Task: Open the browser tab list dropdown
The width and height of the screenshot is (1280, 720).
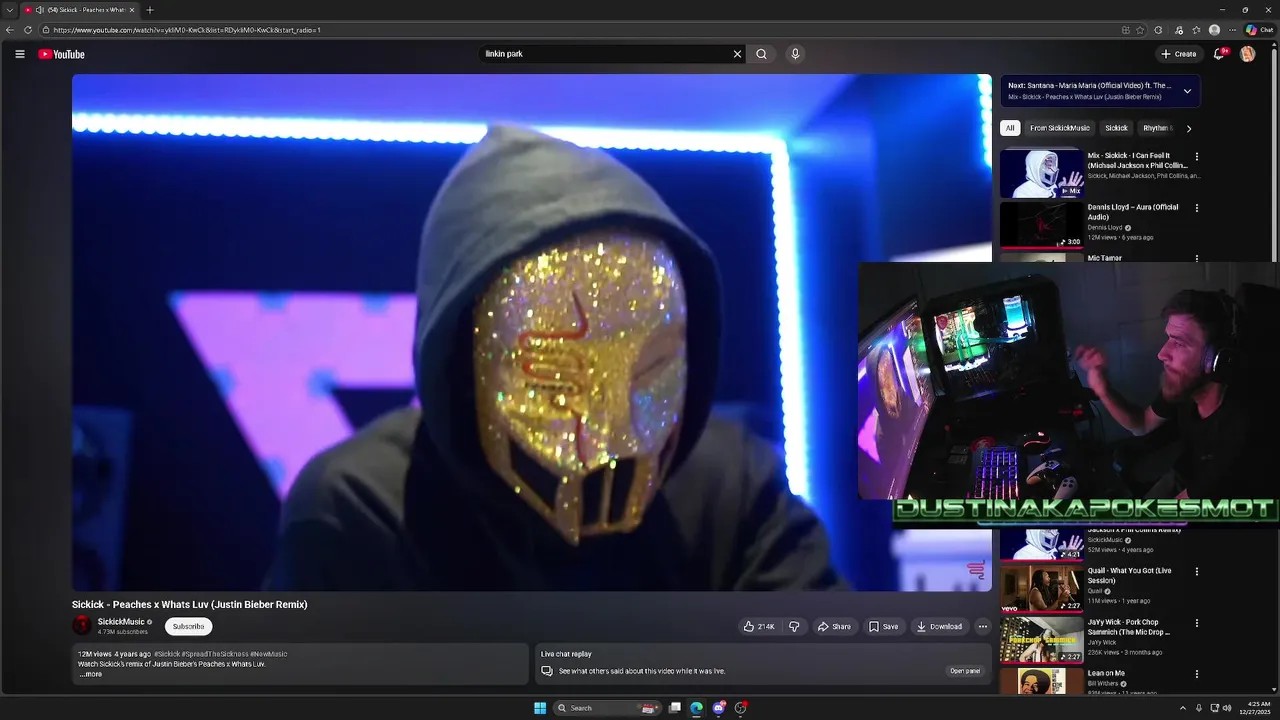Action: 9,10
